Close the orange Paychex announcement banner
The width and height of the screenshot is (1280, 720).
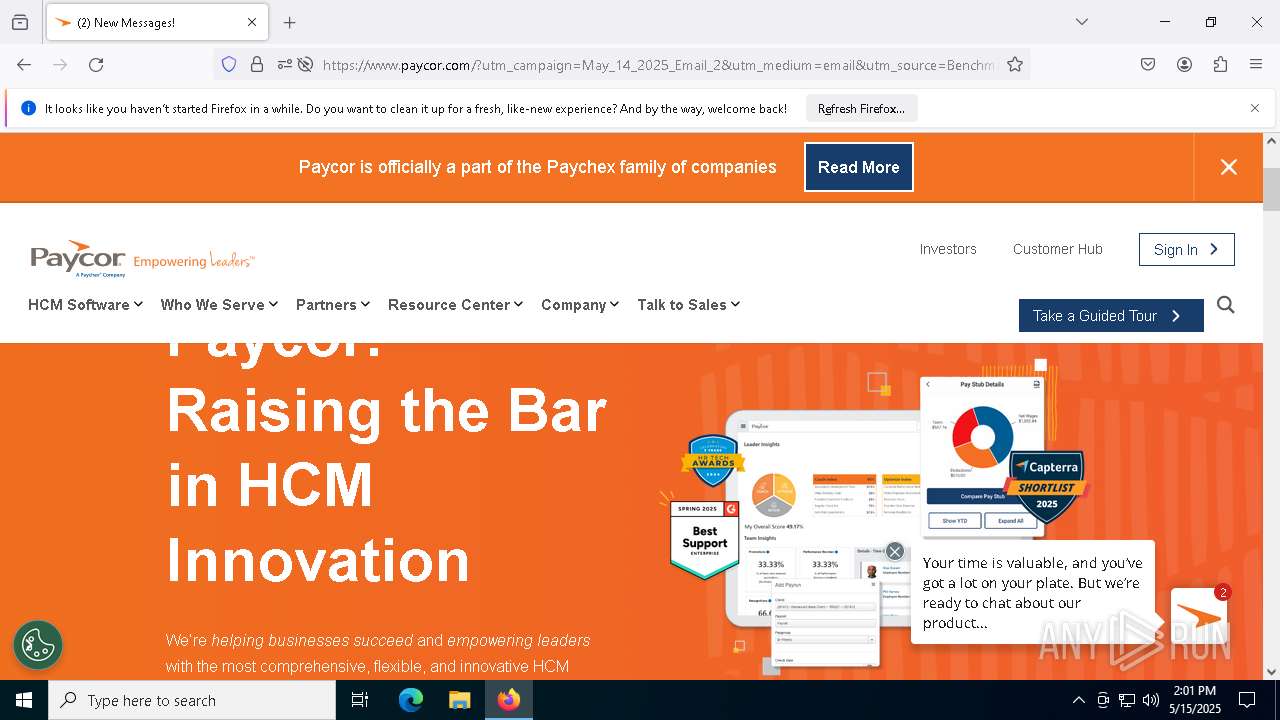[1229, 167]
